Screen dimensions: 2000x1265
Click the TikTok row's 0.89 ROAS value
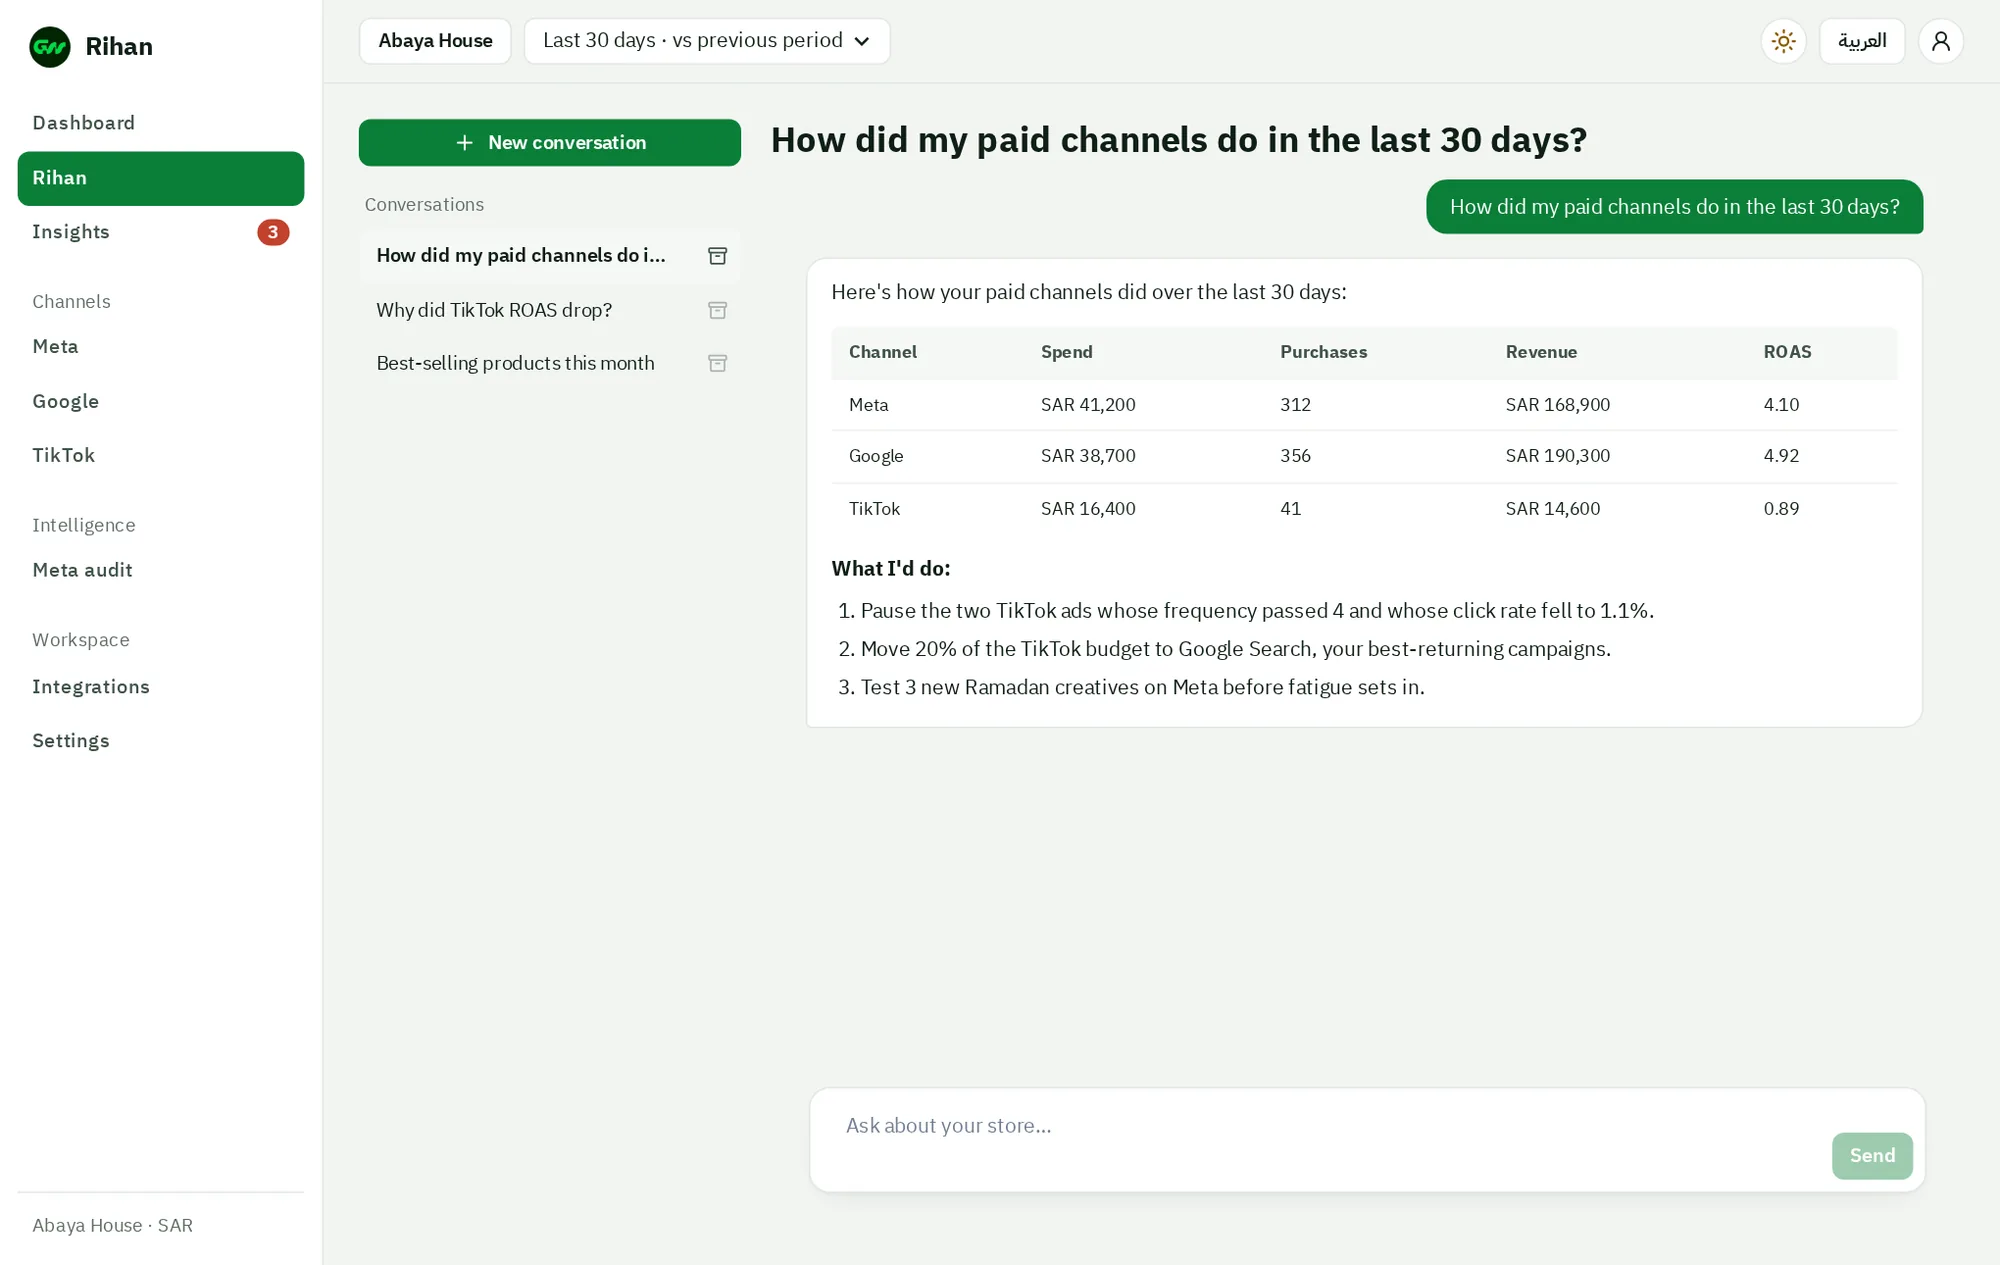(x=1781, y=509)
